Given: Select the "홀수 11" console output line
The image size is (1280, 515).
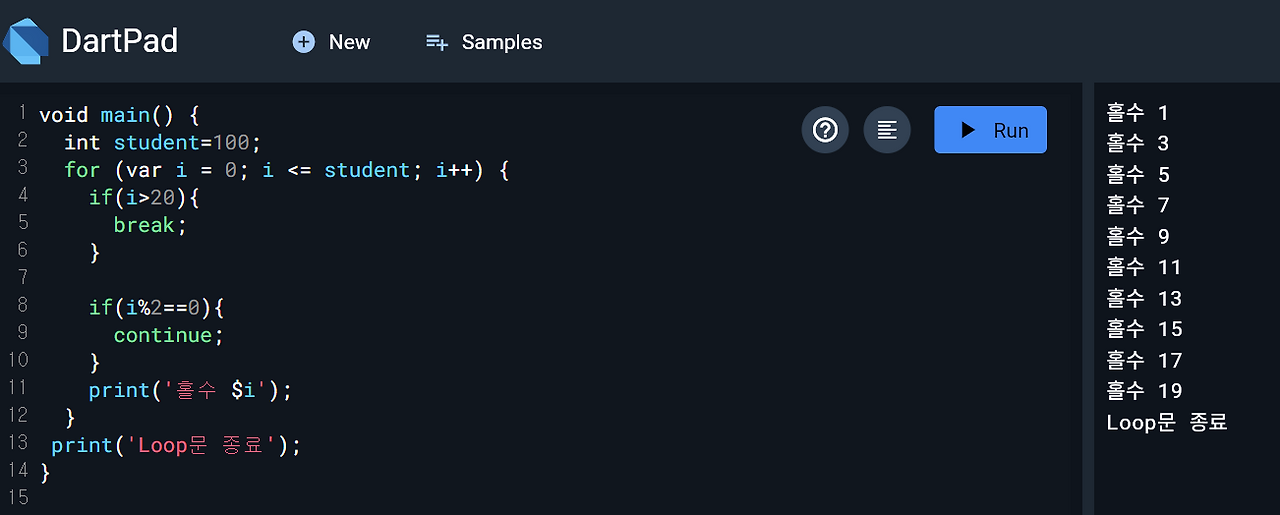Looking at the screenshot, I should click(1144, 267).
